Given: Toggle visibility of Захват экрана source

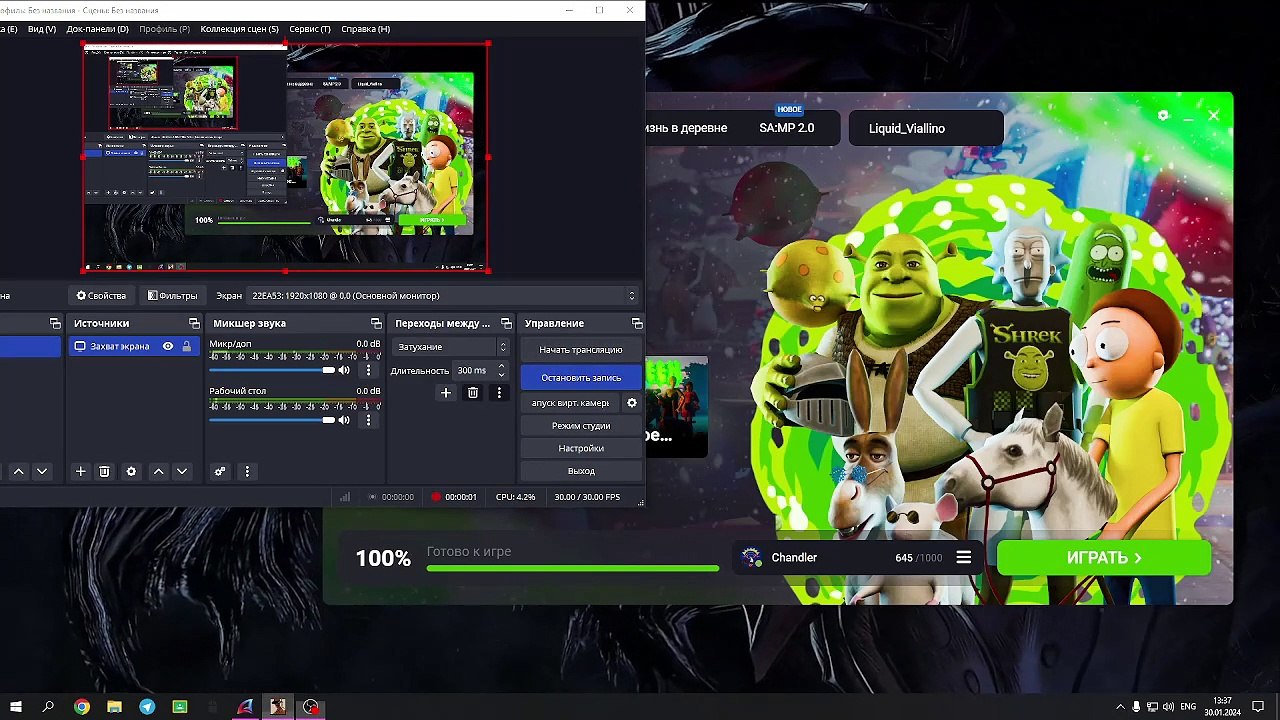Looking at the screenshot, I should point(168,346).
